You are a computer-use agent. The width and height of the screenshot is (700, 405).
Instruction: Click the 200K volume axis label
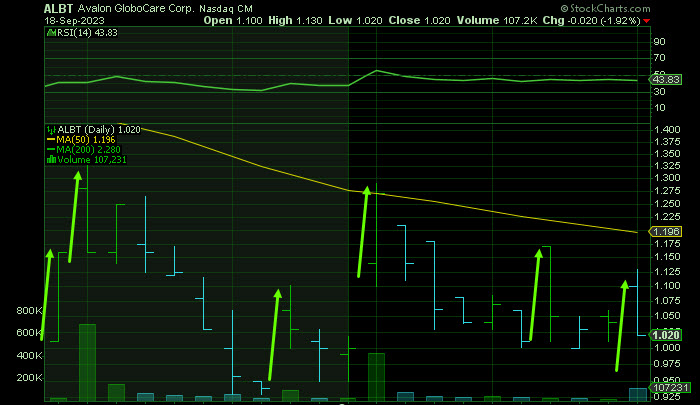tap(29, 377)
